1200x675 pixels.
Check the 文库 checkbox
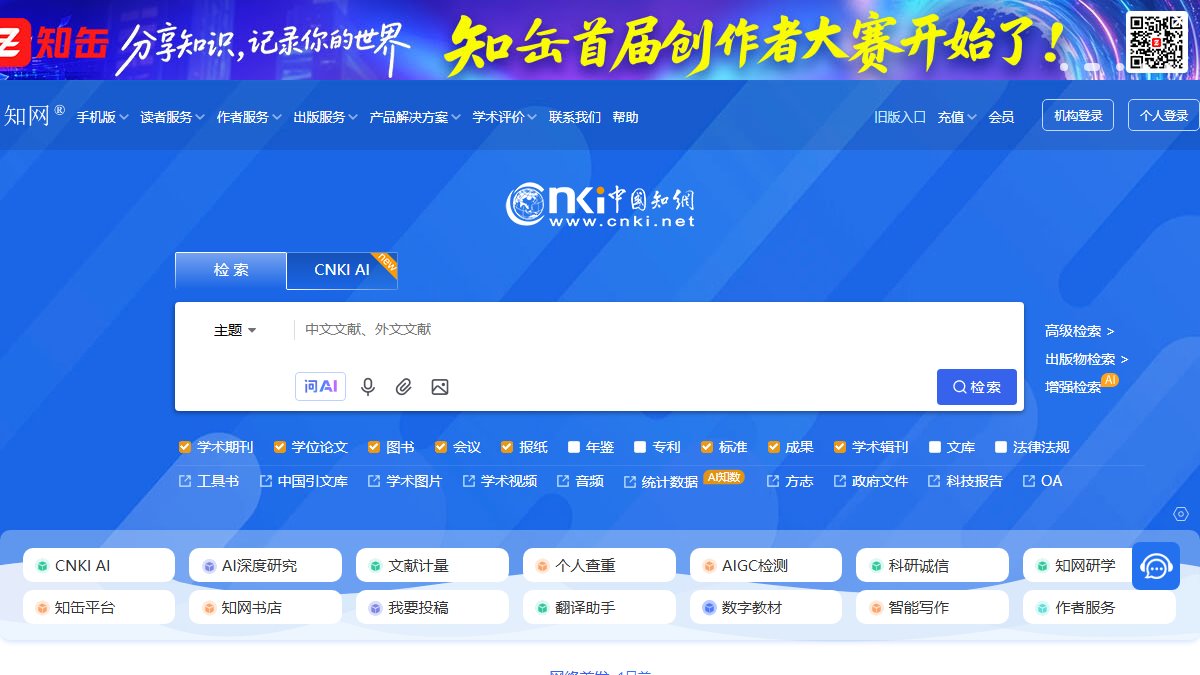pyautogui.click(x=935, y=447)
